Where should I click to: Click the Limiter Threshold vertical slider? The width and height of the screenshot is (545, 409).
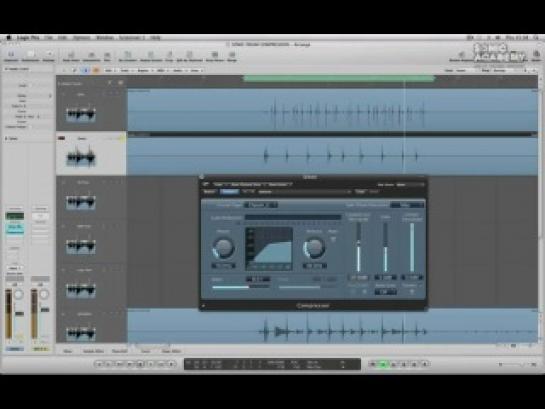point(412,247)
